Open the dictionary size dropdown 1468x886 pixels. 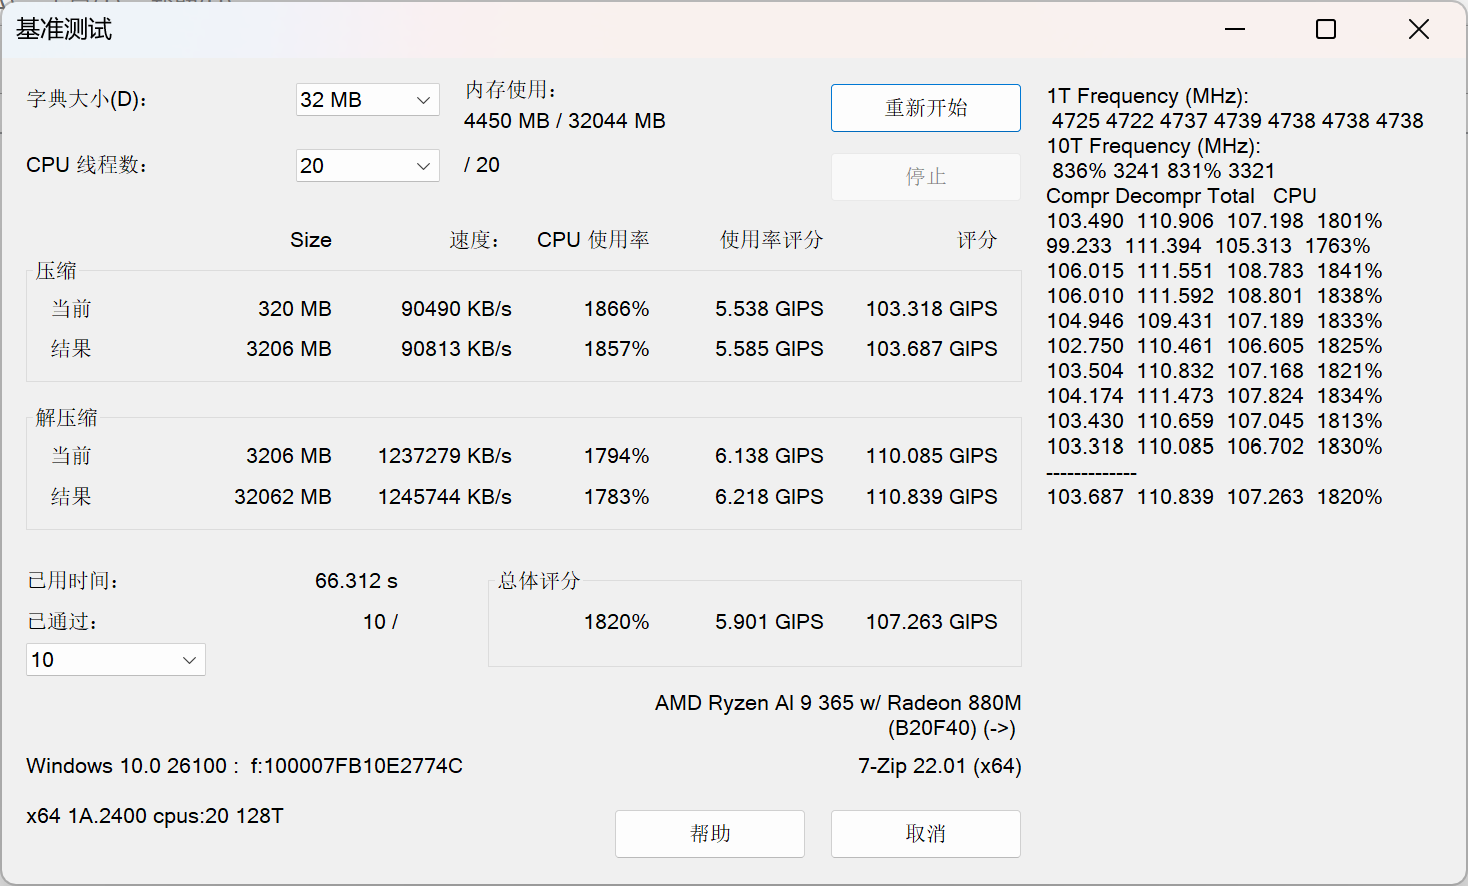(x=366, y=99)
